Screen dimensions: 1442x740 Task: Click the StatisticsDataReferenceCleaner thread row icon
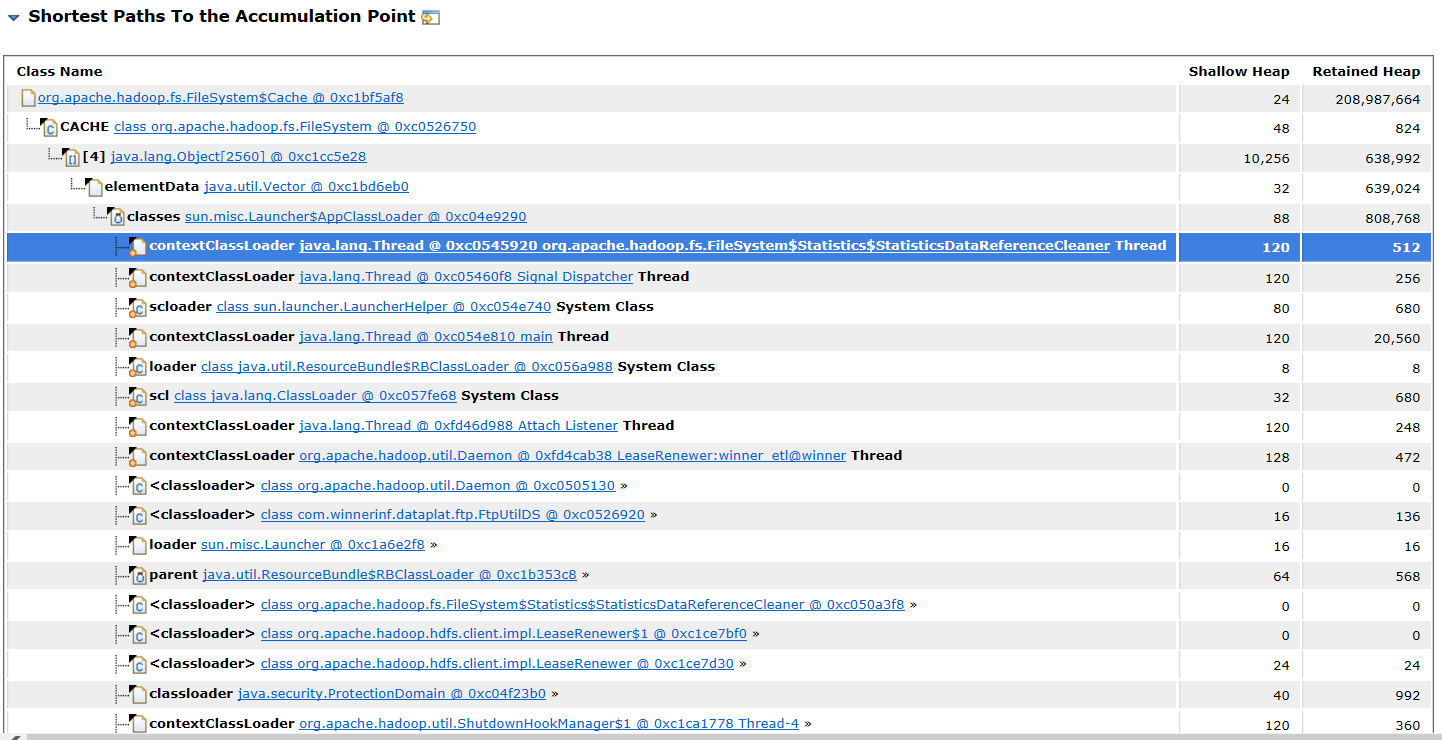[138, 247]
